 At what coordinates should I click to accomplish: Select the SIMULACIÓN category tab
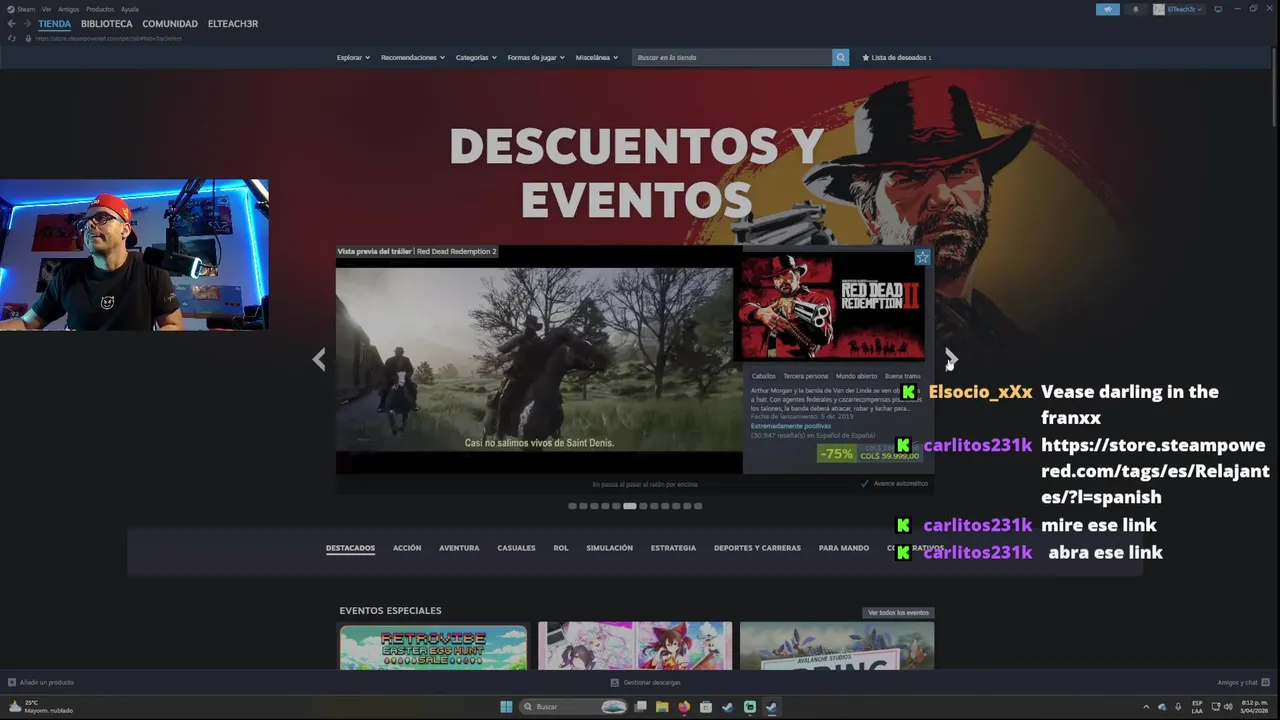pos(609,548)
